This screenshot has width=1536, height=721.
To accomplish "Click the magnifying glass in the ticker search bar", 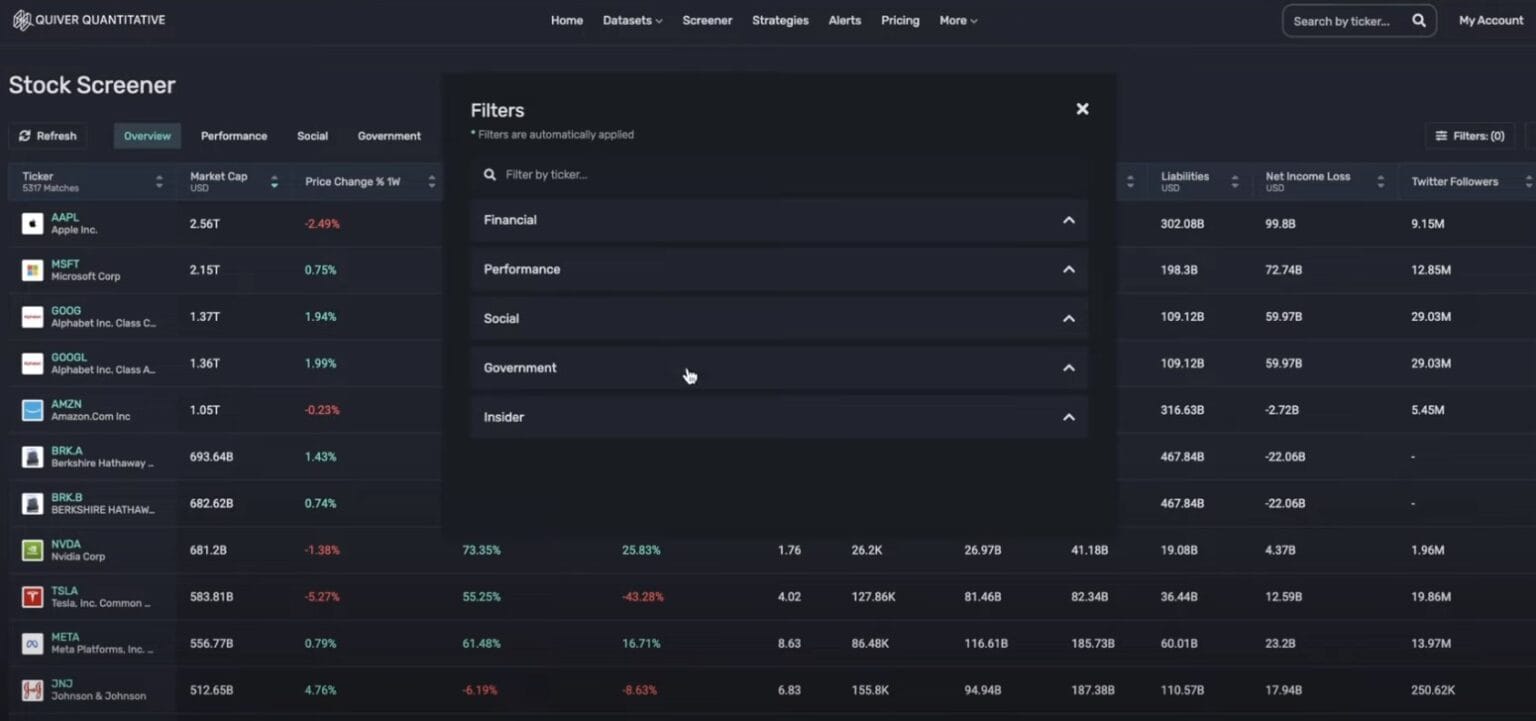I will pyautogui.click(x=1419, y=20).
